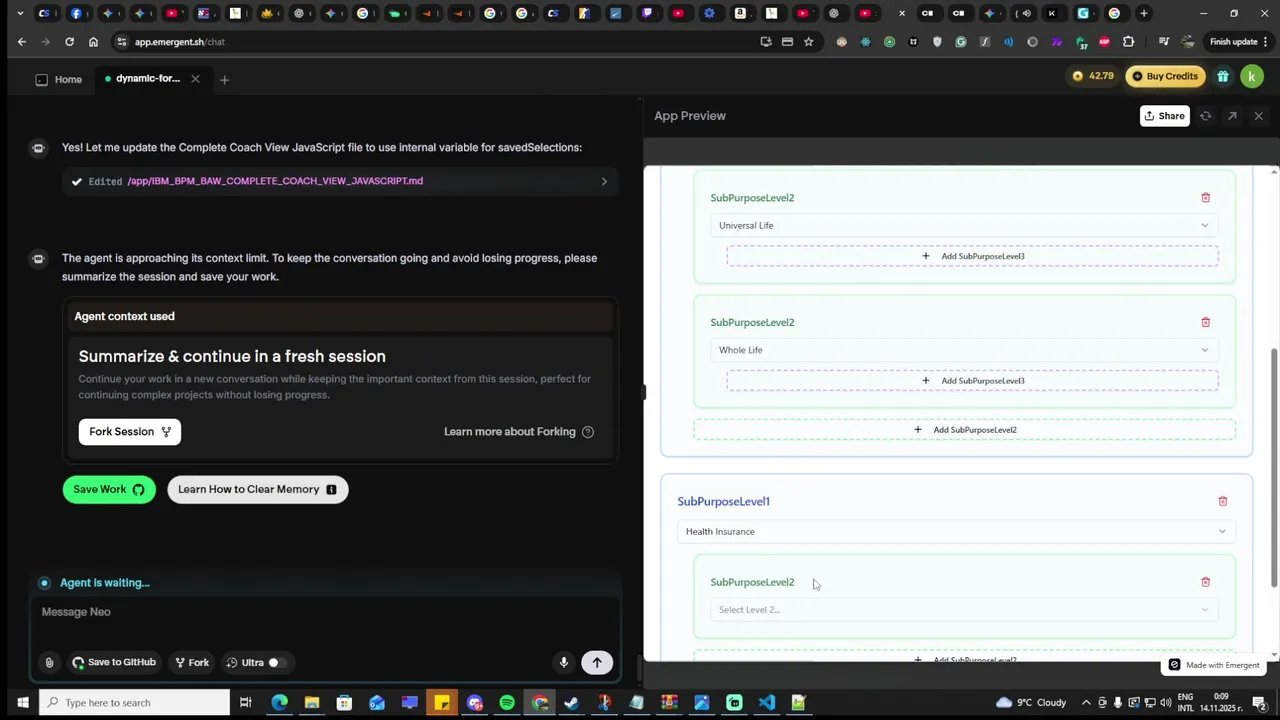Start voice input with microphone icon
Viewport: 1280px width, 720px height.
point(564,662)
